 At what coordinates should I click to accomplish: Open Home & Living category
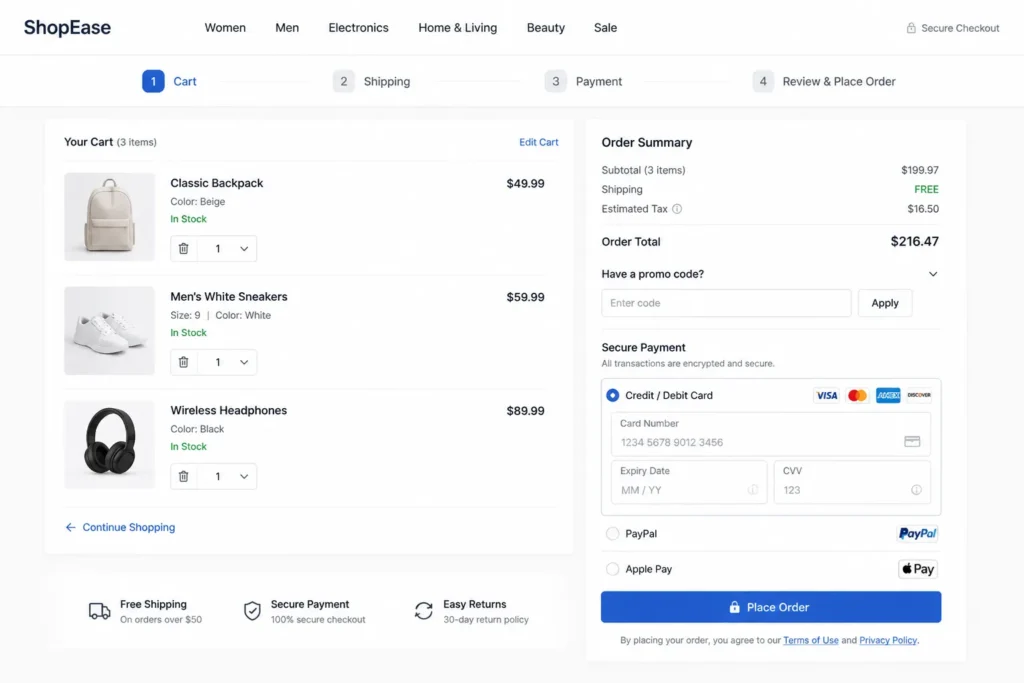coord(458,27)
